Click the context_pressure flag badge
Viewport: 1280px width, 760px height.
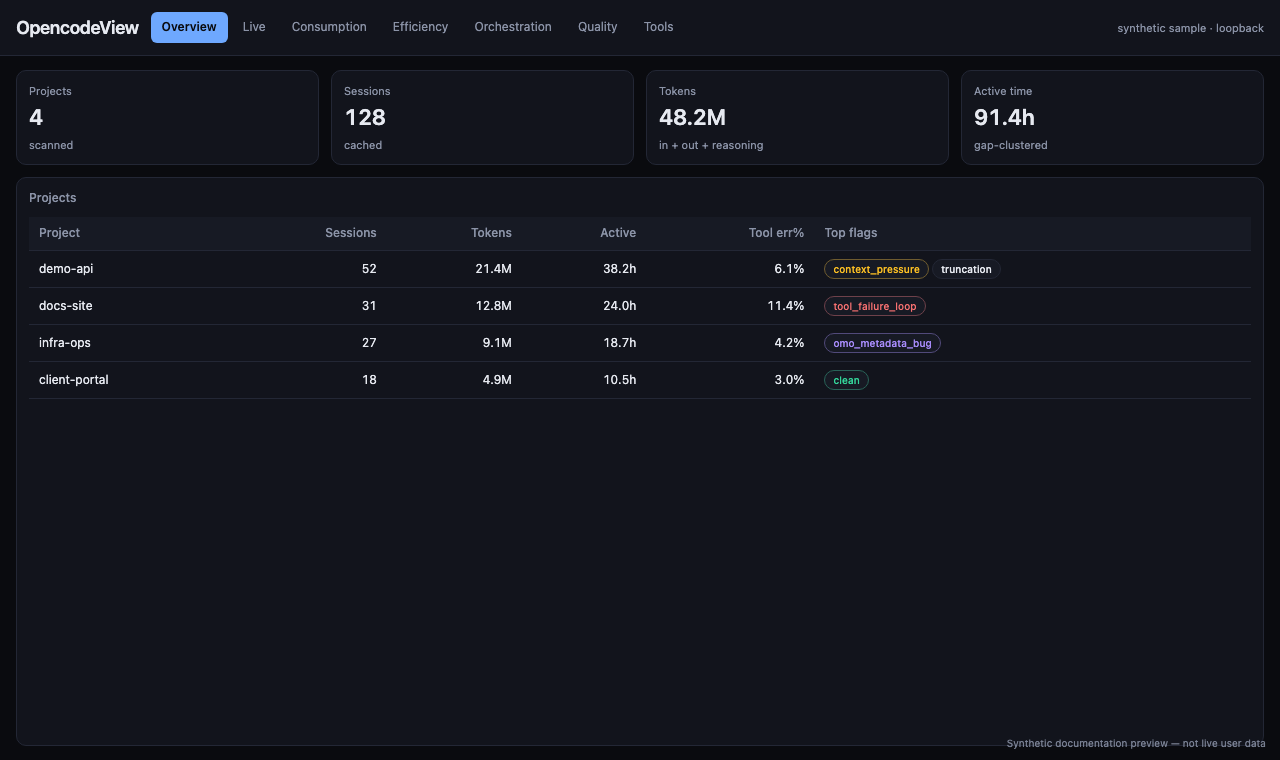coord(876,269)
